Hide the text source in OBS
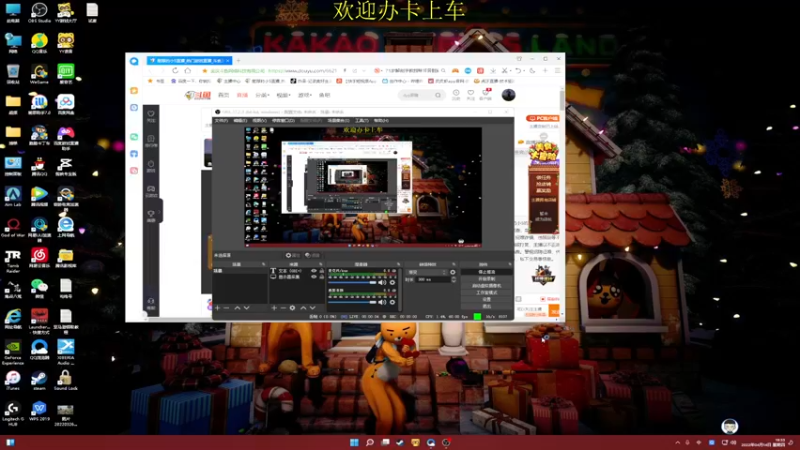The image size is (800, 450). tap(314, 271)
